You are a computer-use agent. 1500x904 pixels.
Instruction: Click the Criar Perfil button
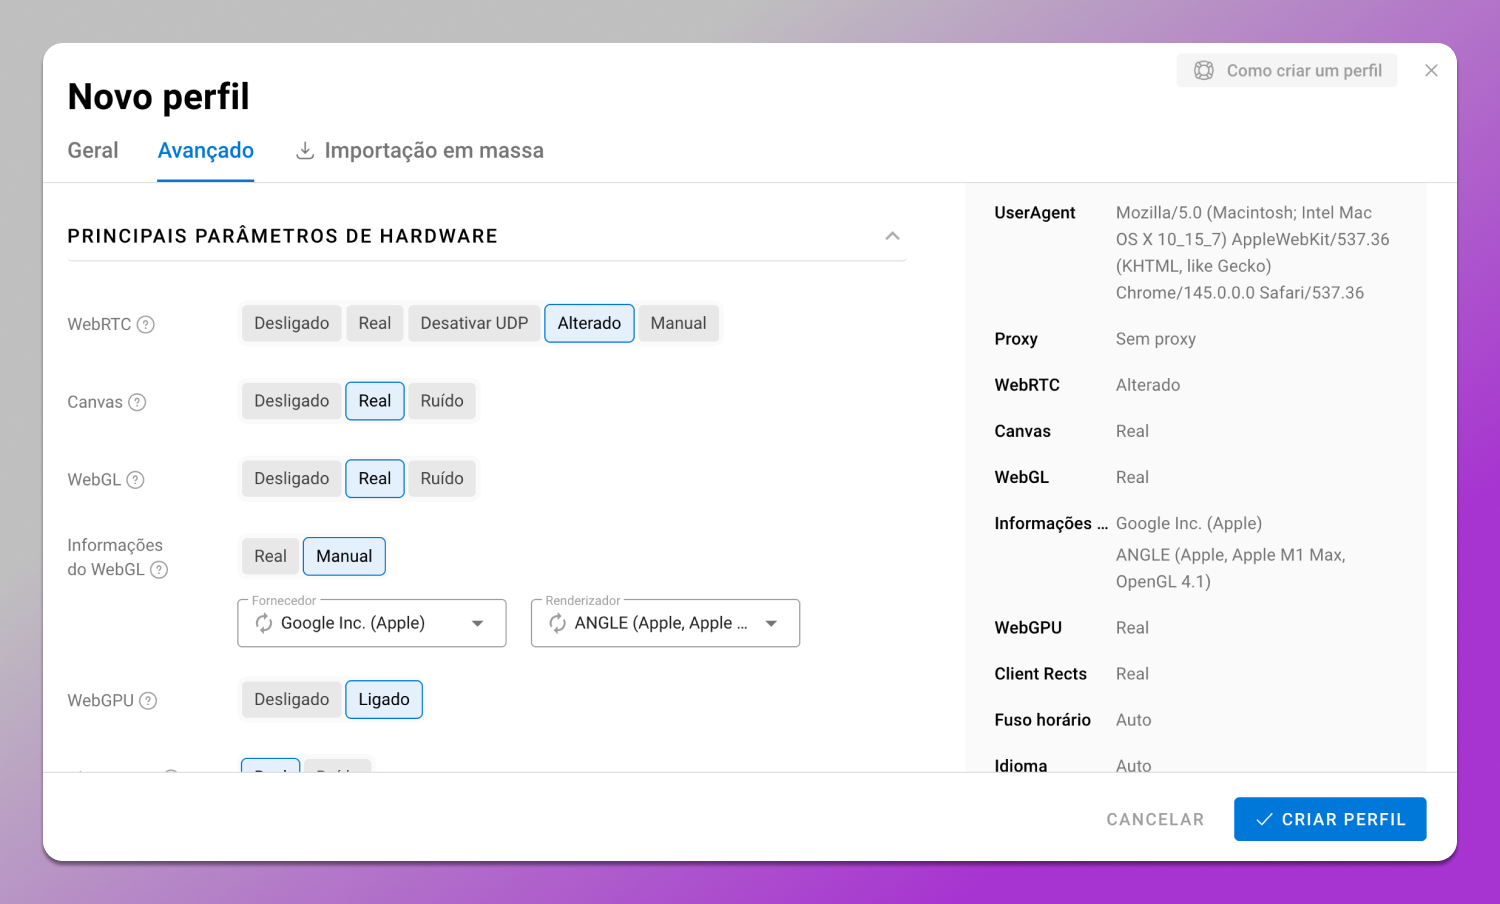point(1329,819)
